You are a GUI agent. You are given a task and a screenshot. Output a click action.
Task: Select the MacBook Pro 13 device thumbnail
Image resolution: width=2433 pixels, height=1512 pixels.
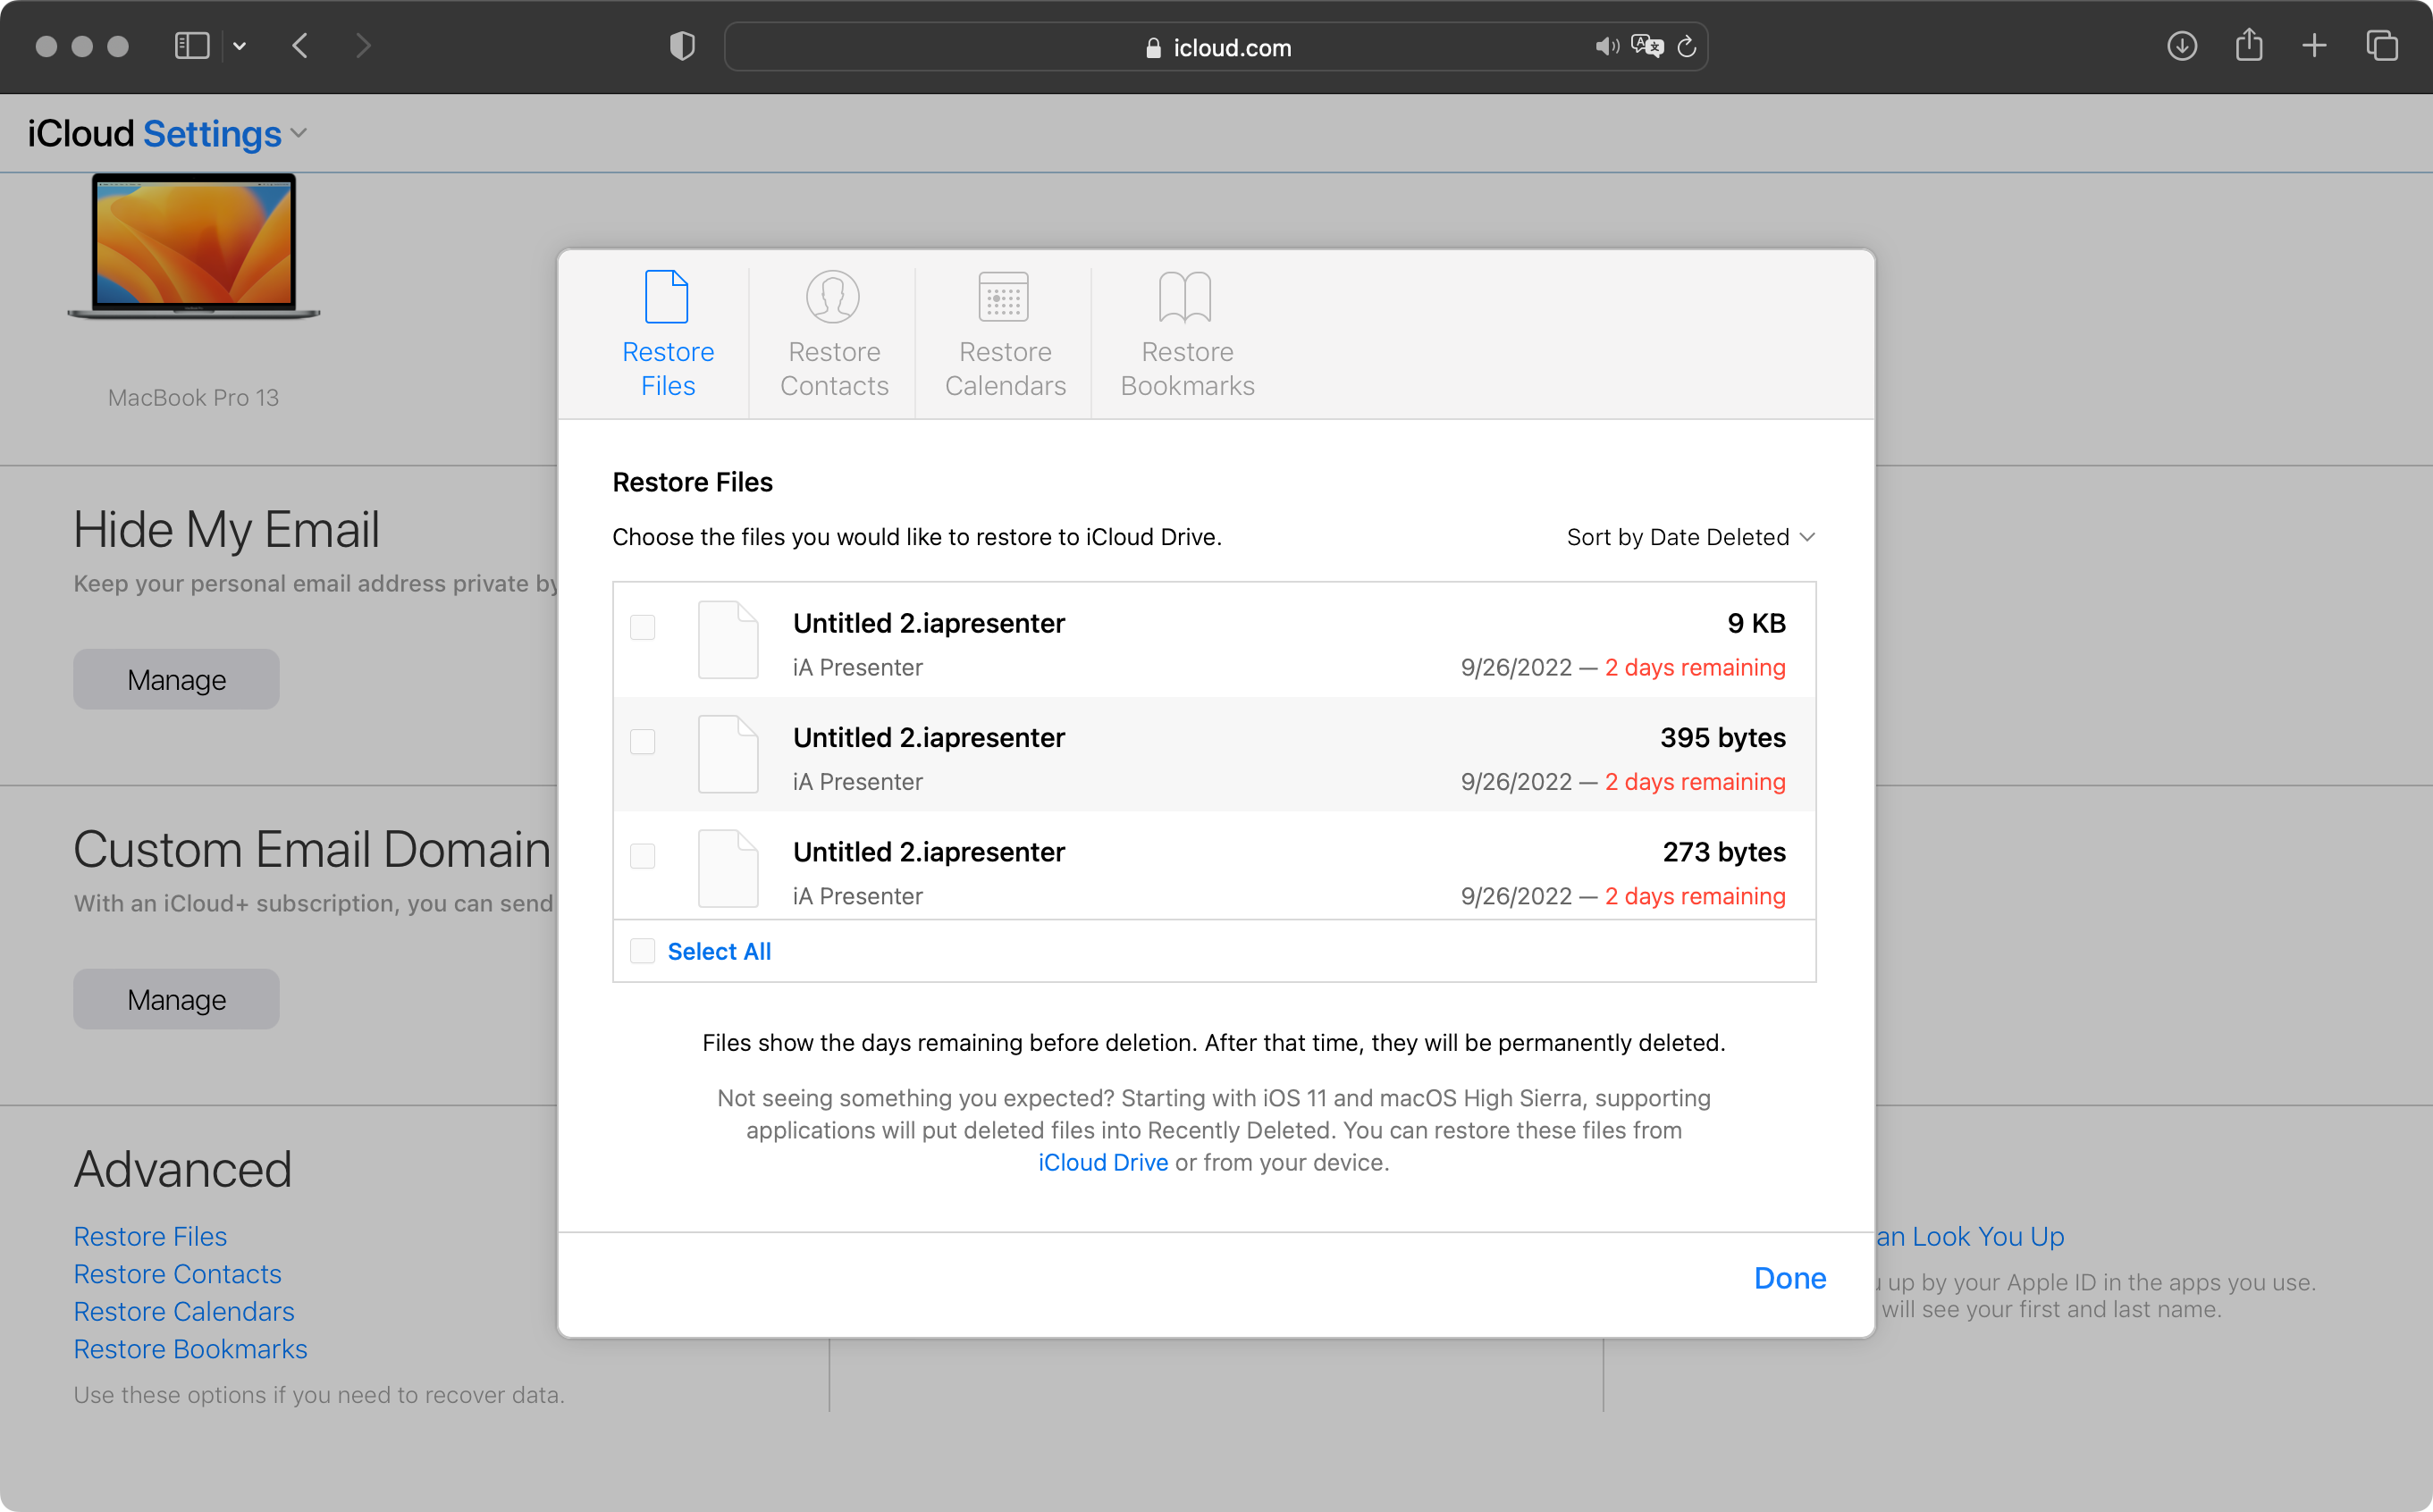click(194, 247)
